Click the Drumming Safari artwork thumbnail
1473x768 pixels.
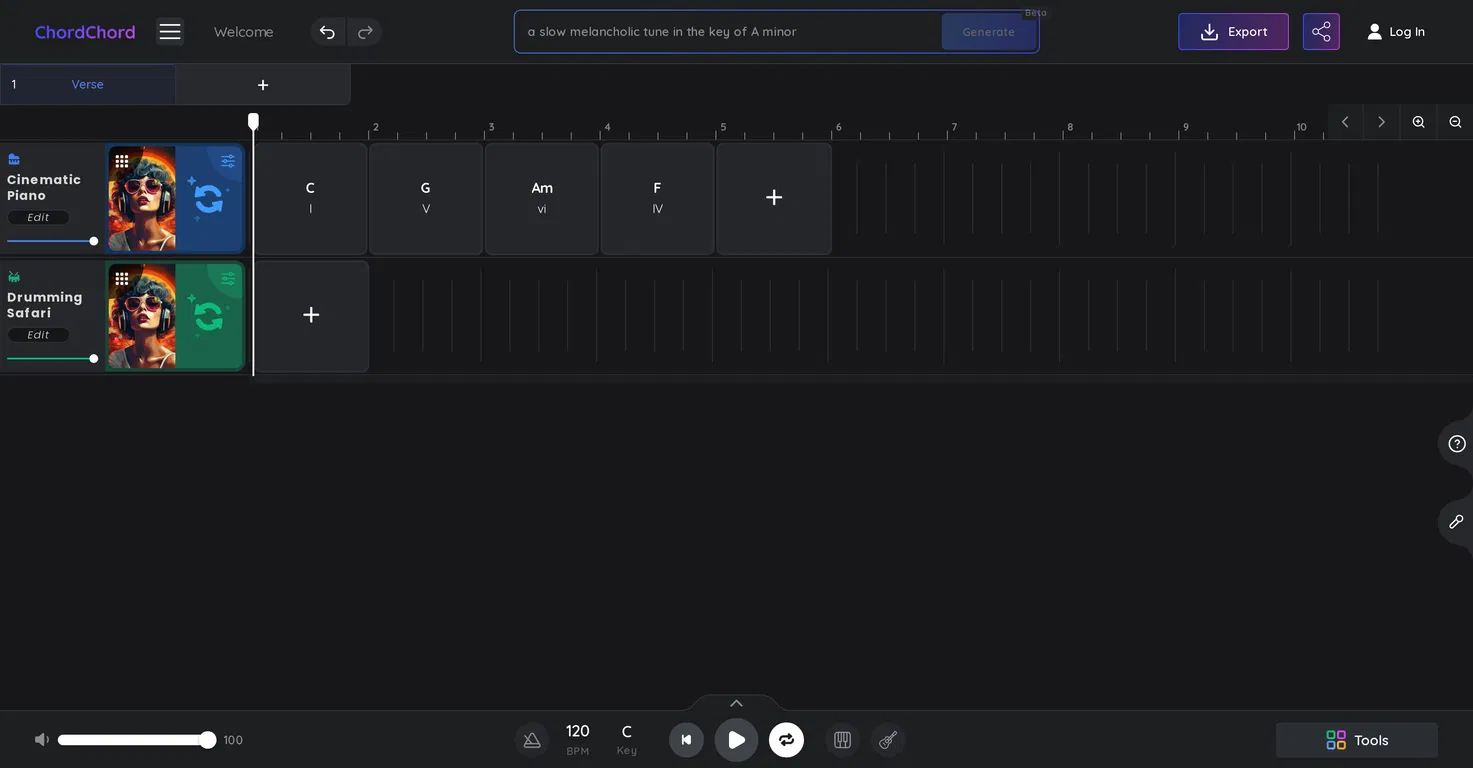click(x=142, y=317)
